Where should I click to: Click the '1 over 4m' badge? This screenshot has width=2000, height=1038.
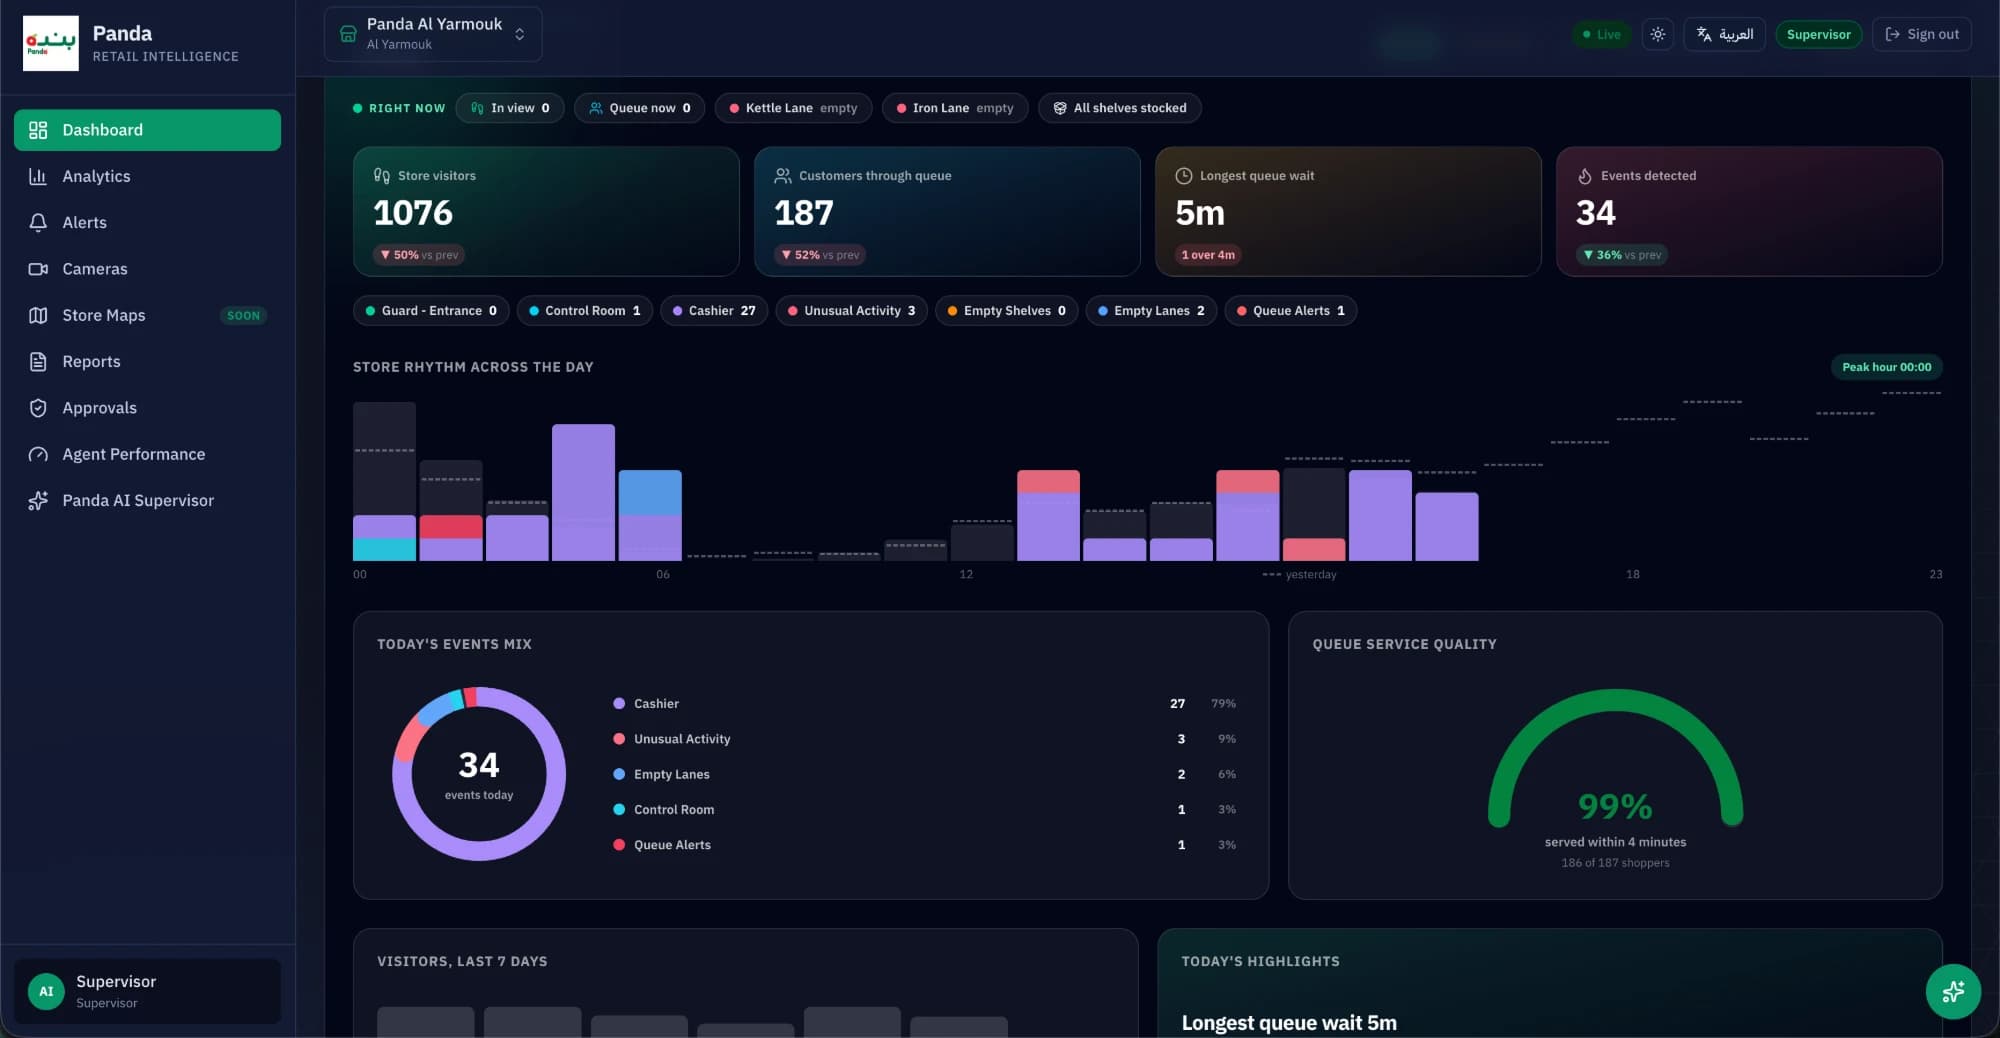pos(1208,255)
